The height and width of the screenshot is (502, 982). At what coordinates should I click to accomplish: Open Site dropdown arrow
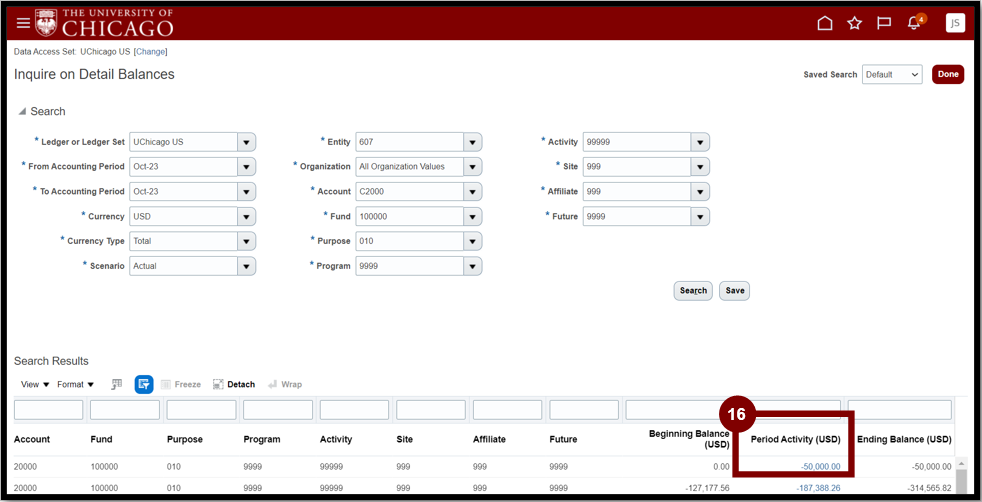click(x=700, y=167)
